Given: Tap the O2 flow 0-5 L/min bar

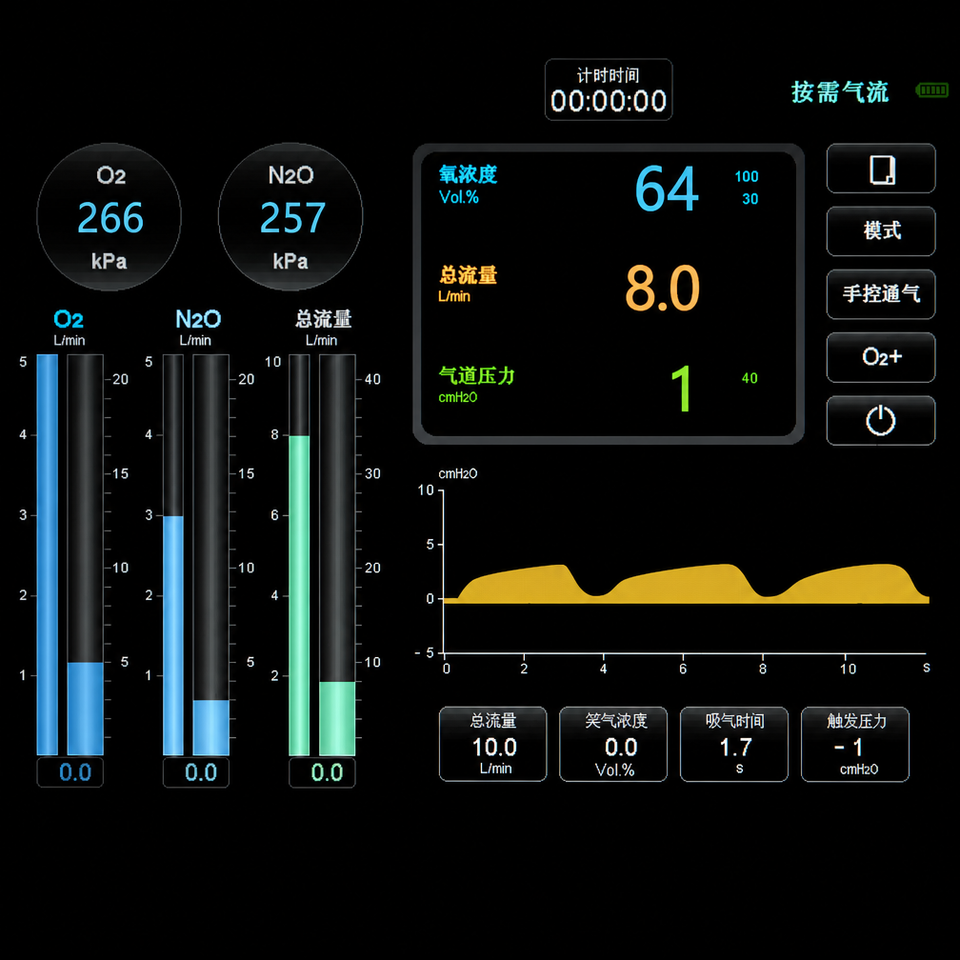Looking at the screenshot, I should pos(47,555).
